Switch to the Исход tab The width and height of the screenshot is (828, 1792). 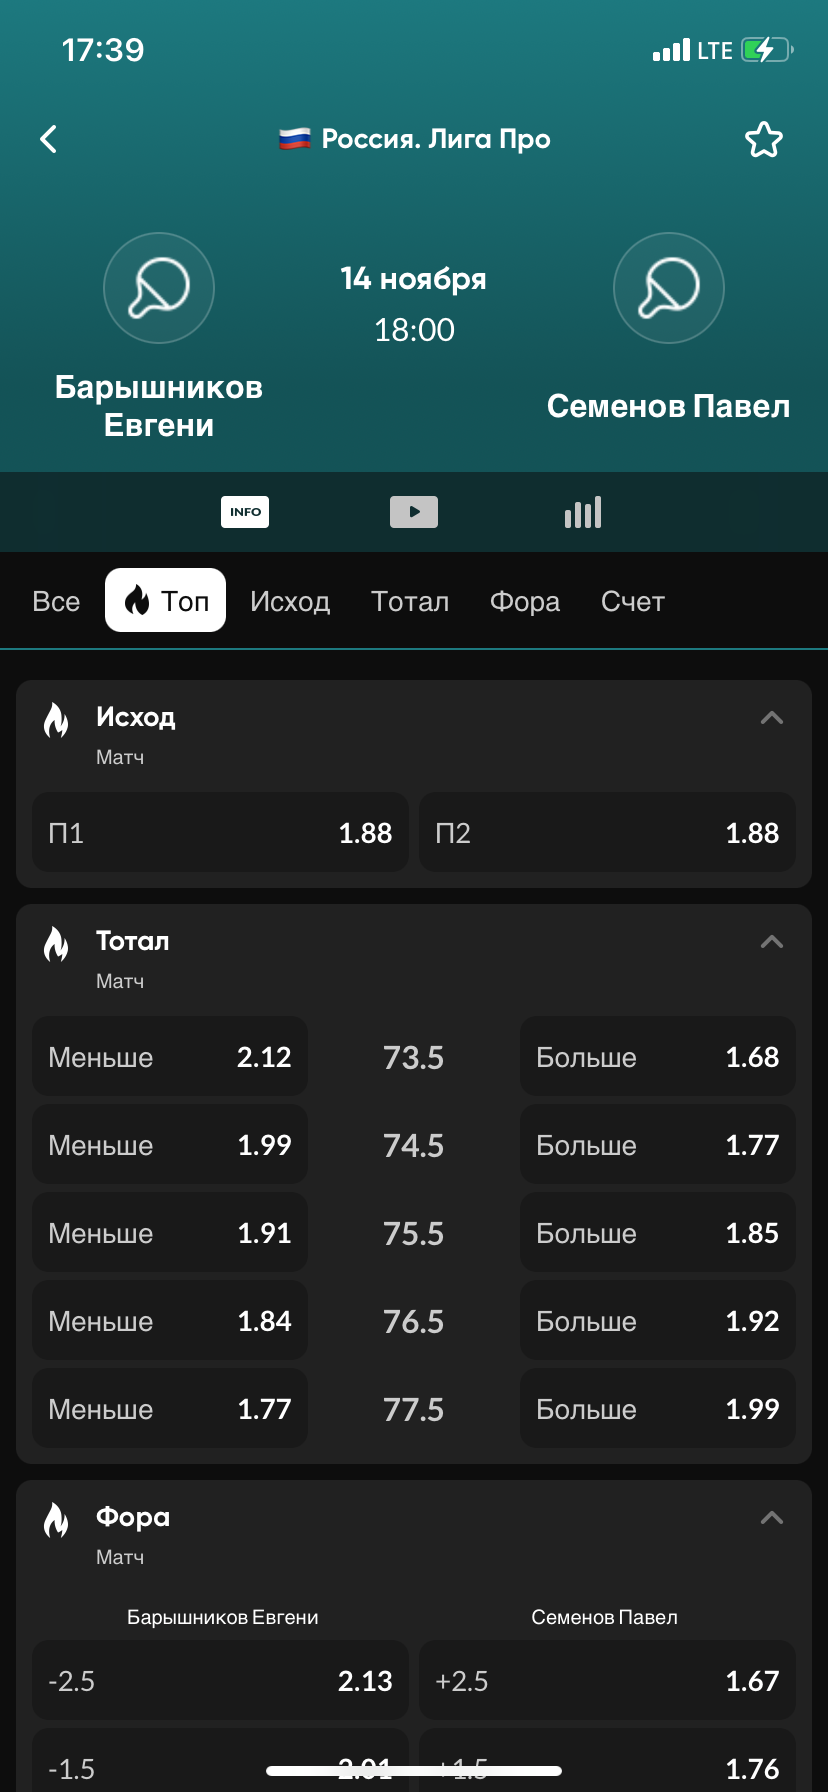pyautogui.click(x=290, y=601)
